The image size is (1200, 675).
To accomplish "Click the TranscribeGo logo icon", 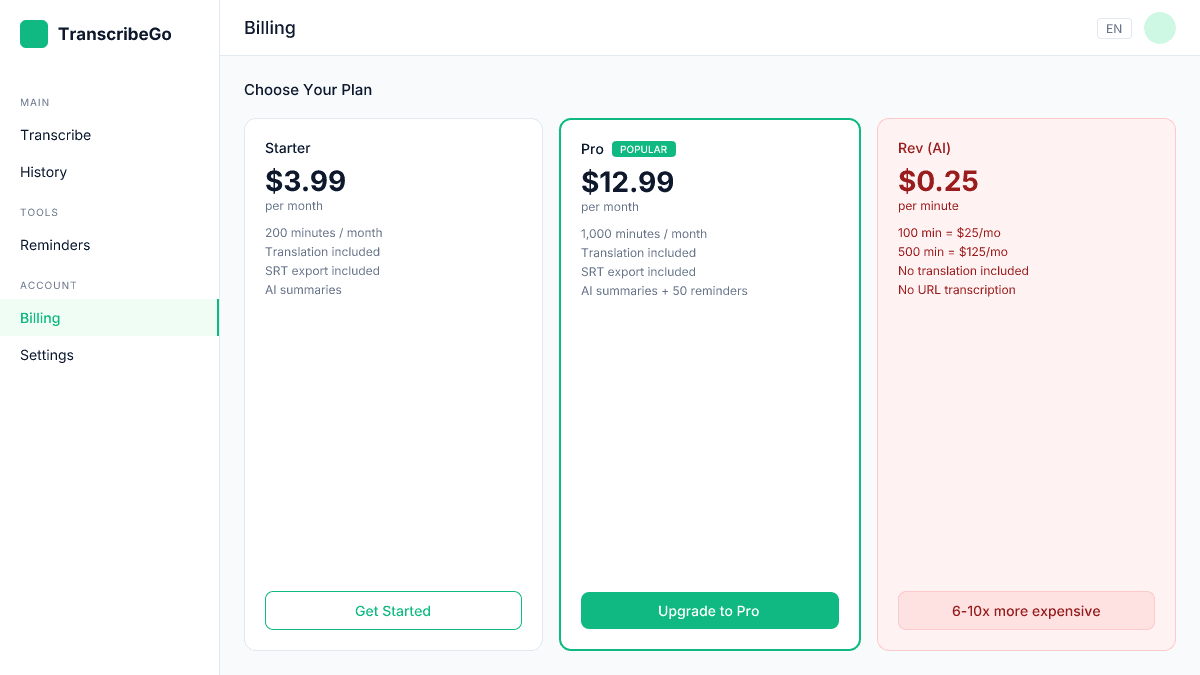I will tap(34, 33).
